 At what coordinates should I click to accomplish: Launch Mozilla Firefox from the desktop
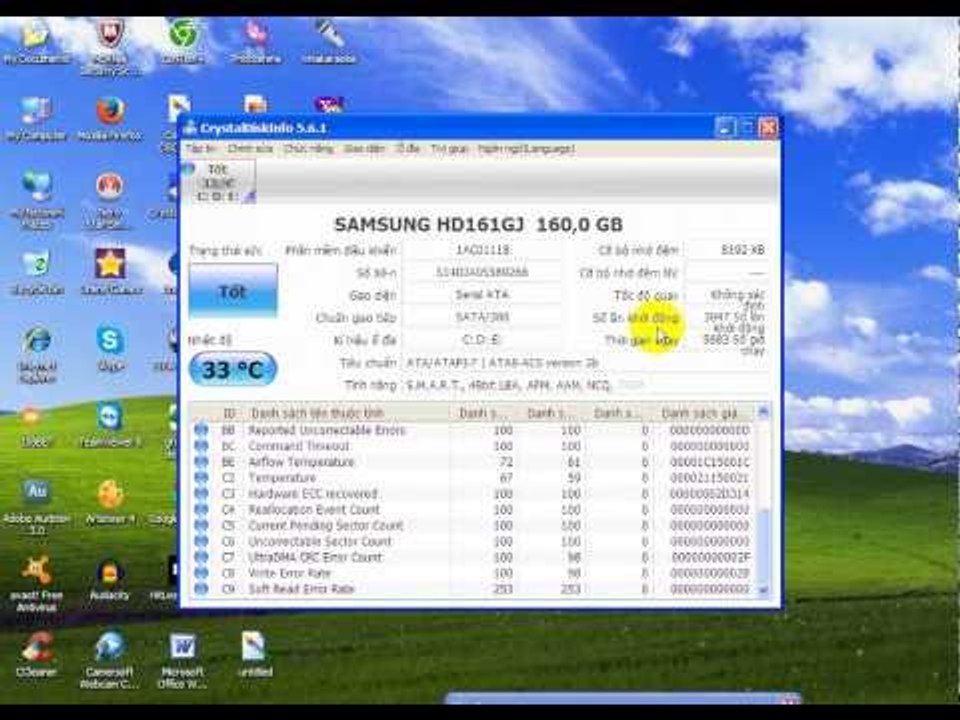pyautogui.click(x=110, y=118)
